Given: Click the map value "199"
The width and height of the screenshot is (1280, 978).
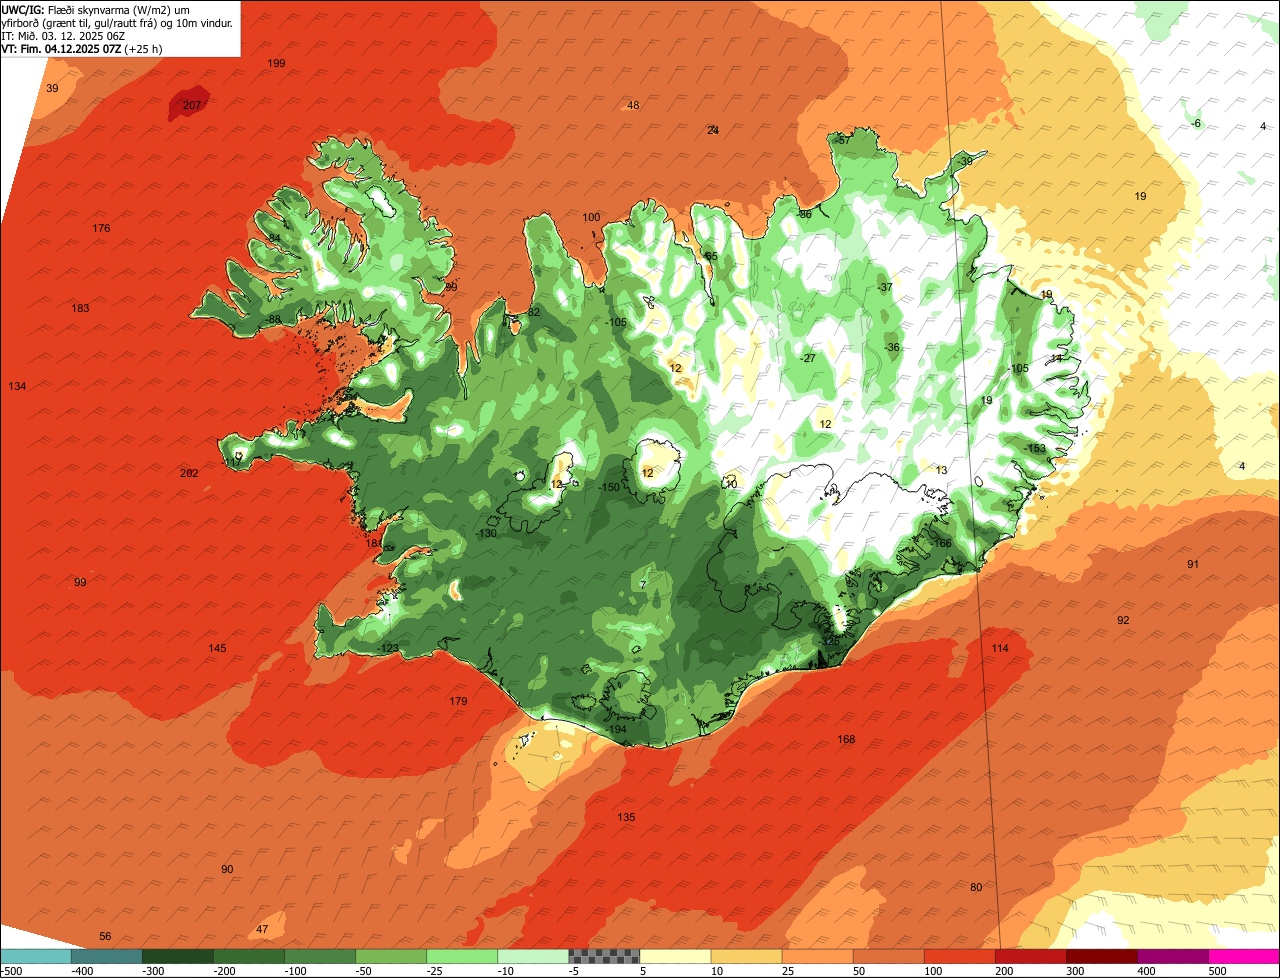Looking at the screenshot, I should tap(277, 63).
